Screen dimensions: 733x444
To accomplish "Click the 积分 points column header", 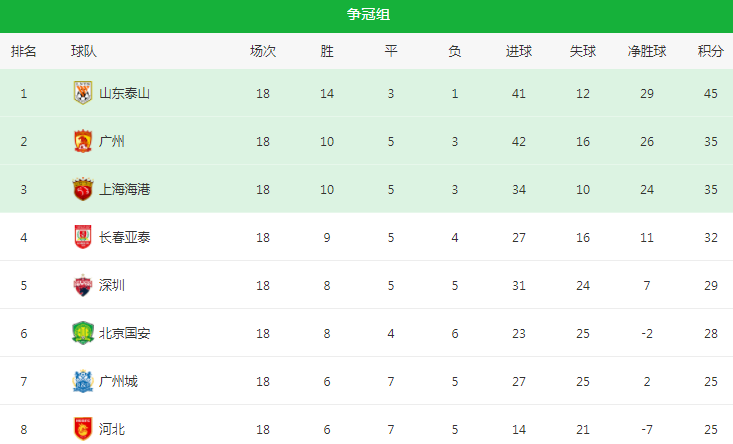I will [x=710, y=50].
